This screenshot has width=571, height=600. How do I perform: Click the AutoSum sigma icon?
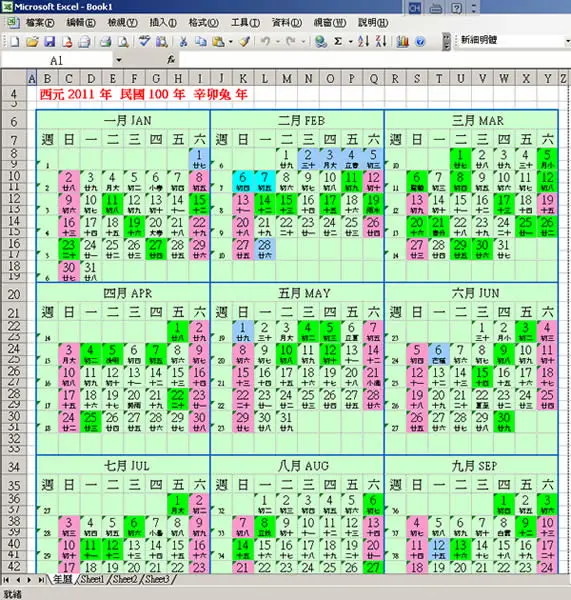(x=338, y=41)
